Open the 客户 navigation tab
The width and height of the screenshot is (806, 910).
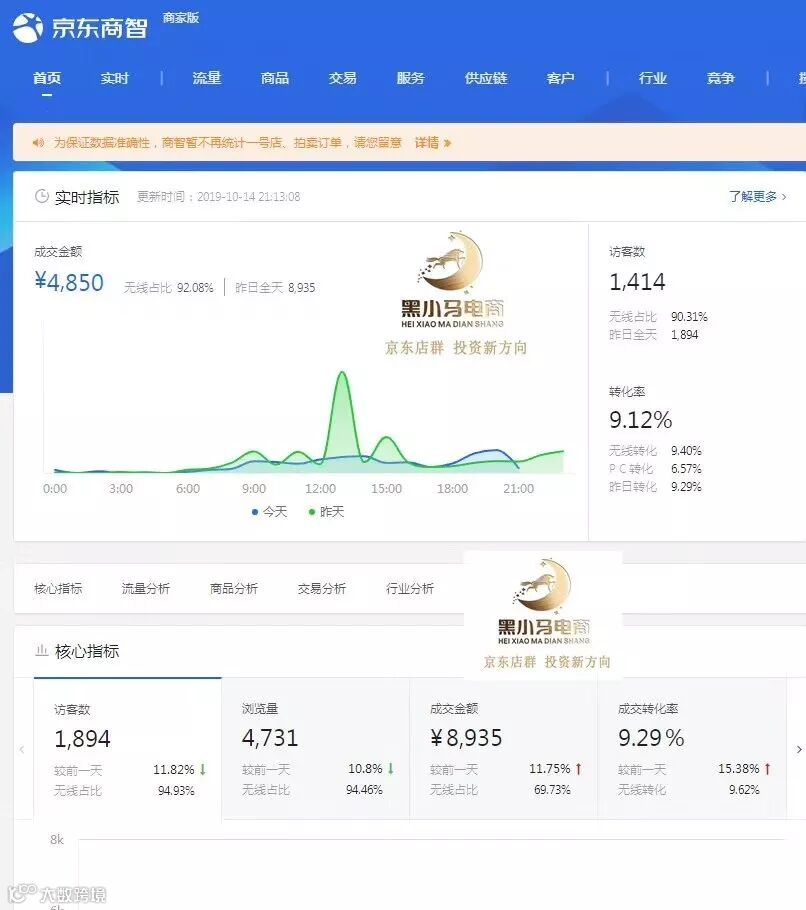coord(561,78)
